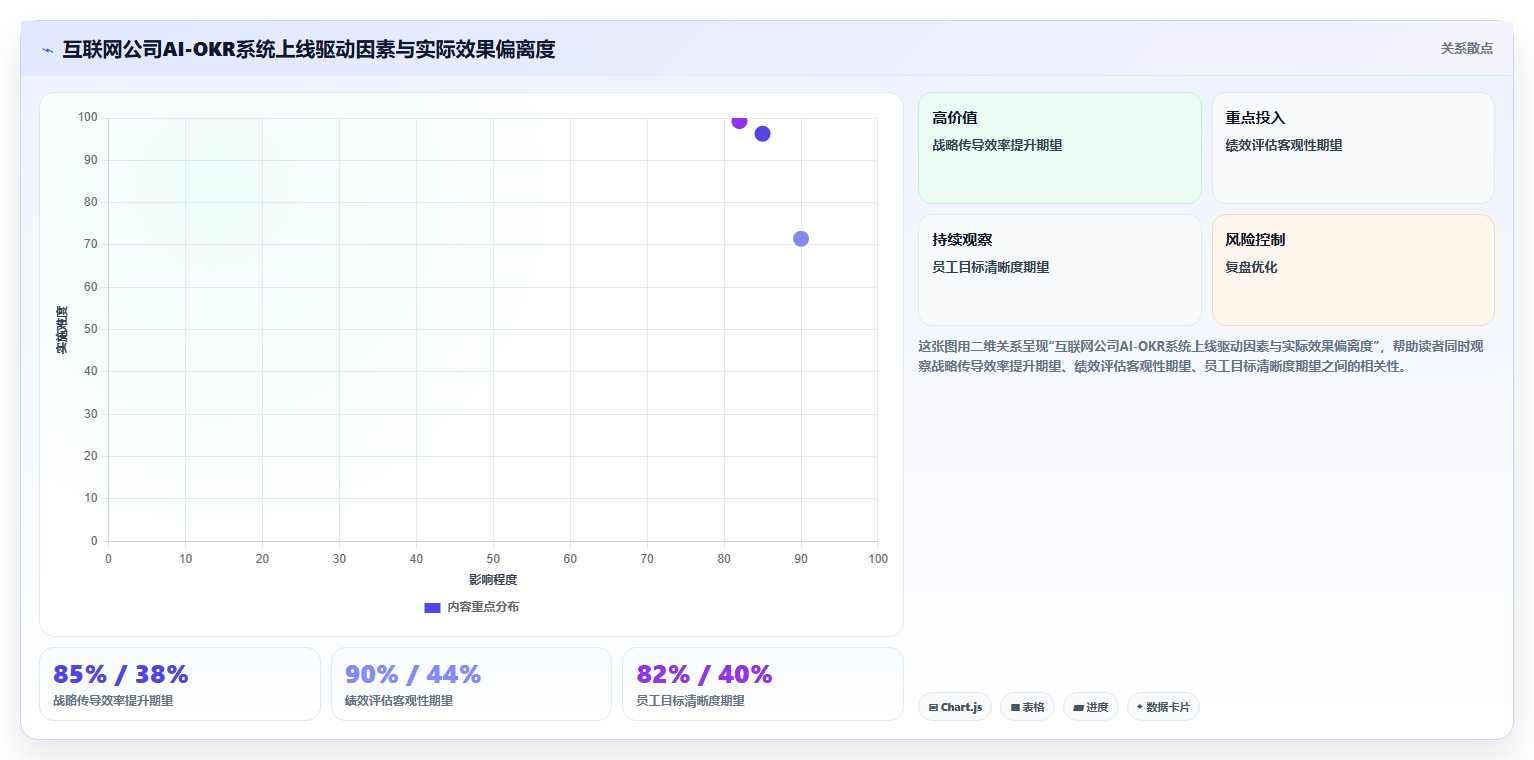Click 绩效评估客观性期望 under 90% card

click(399, 701)
